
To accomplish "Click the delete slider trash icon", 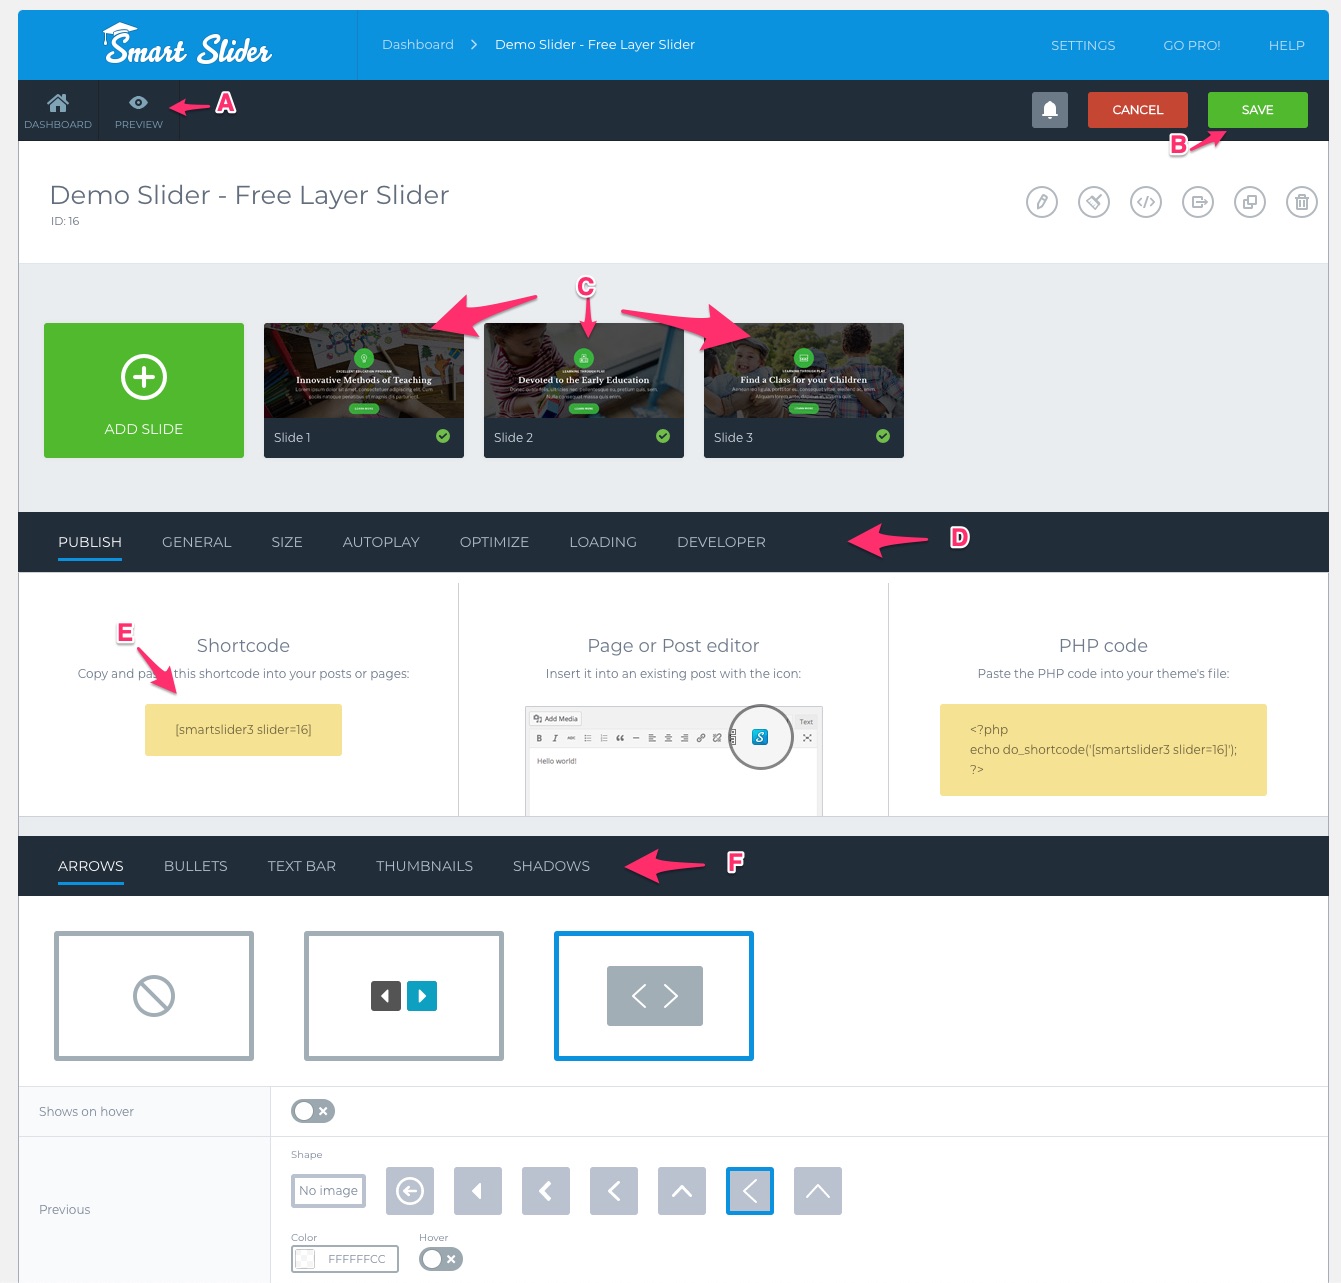I will pyautogui.click(x=1302, y=202).
